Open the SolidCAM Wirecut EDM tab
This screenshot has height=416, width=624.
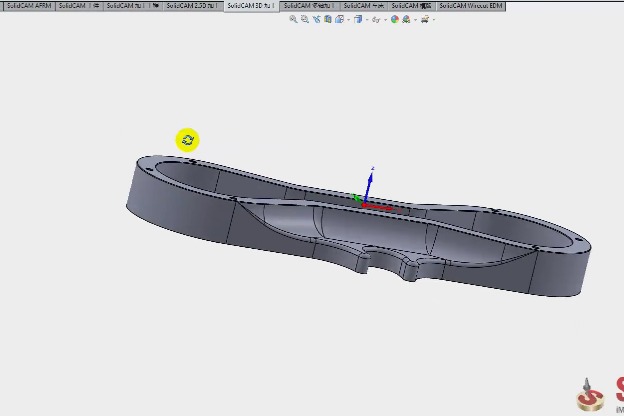click(x=471, y=6)
